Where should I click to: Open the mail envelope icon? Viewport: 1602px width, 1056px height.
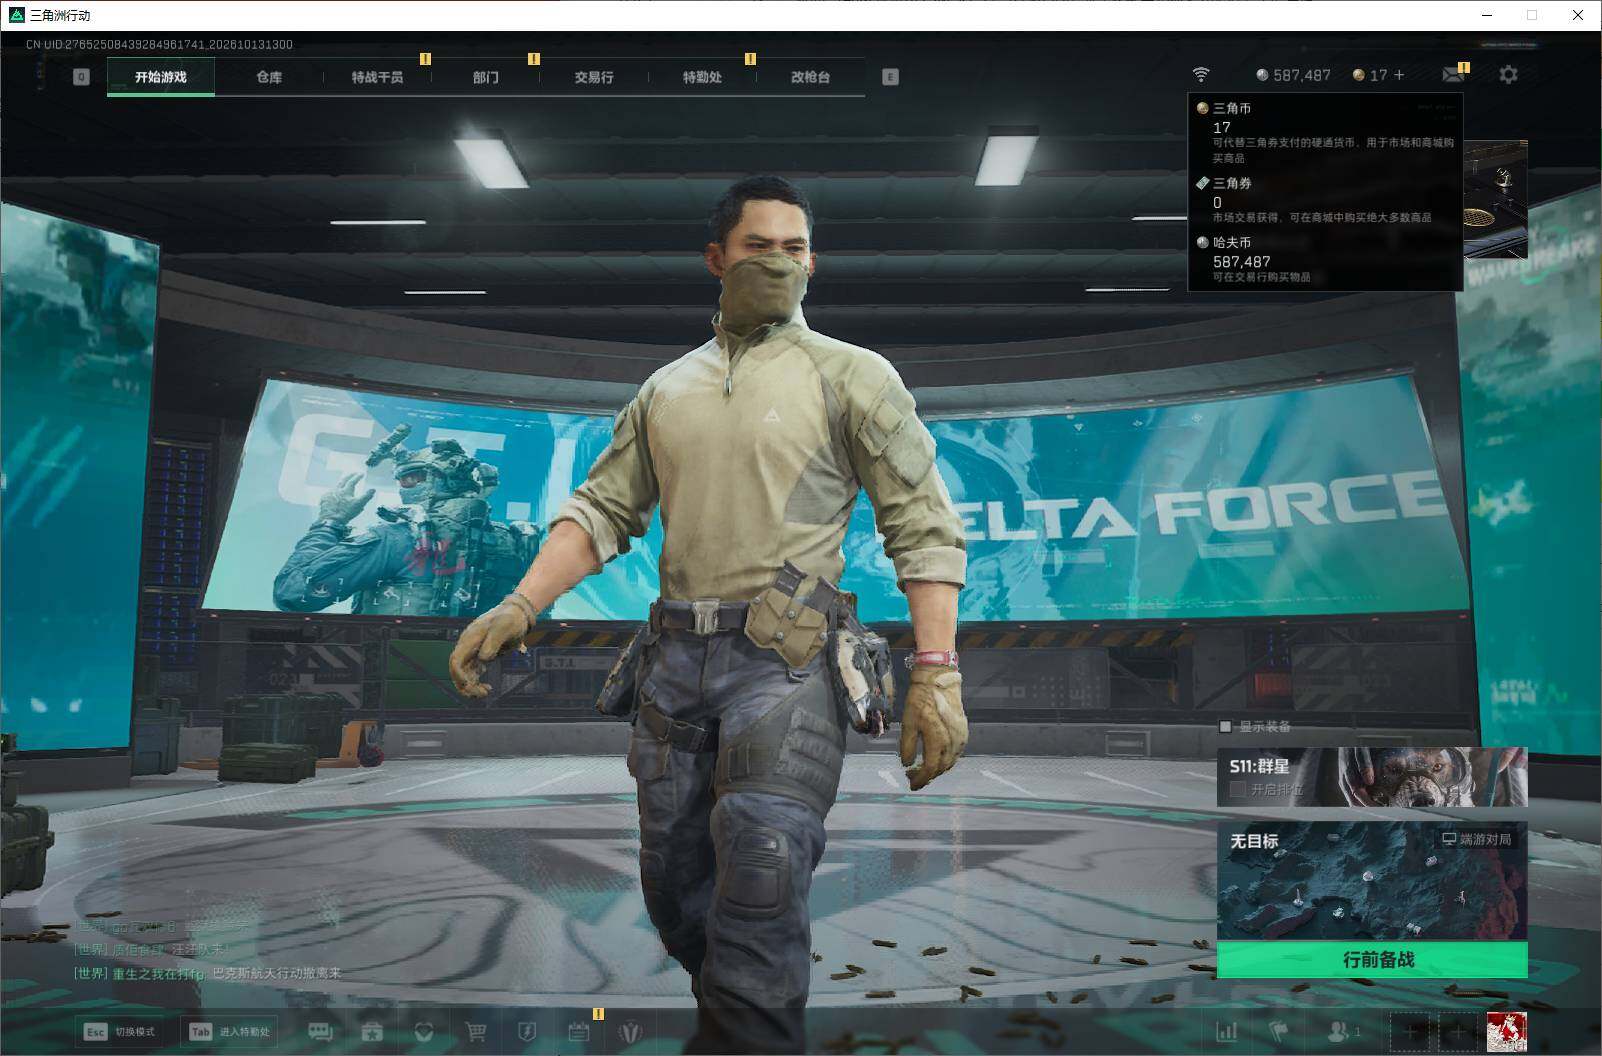coord(1453,75)
